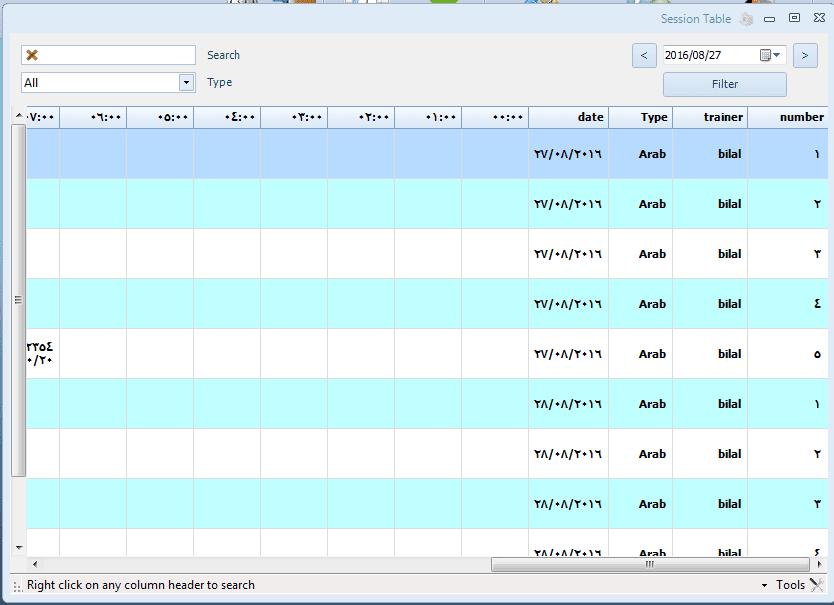
Task: Click the vertical scrollbar thumb
Action: (x=18, y=299)
